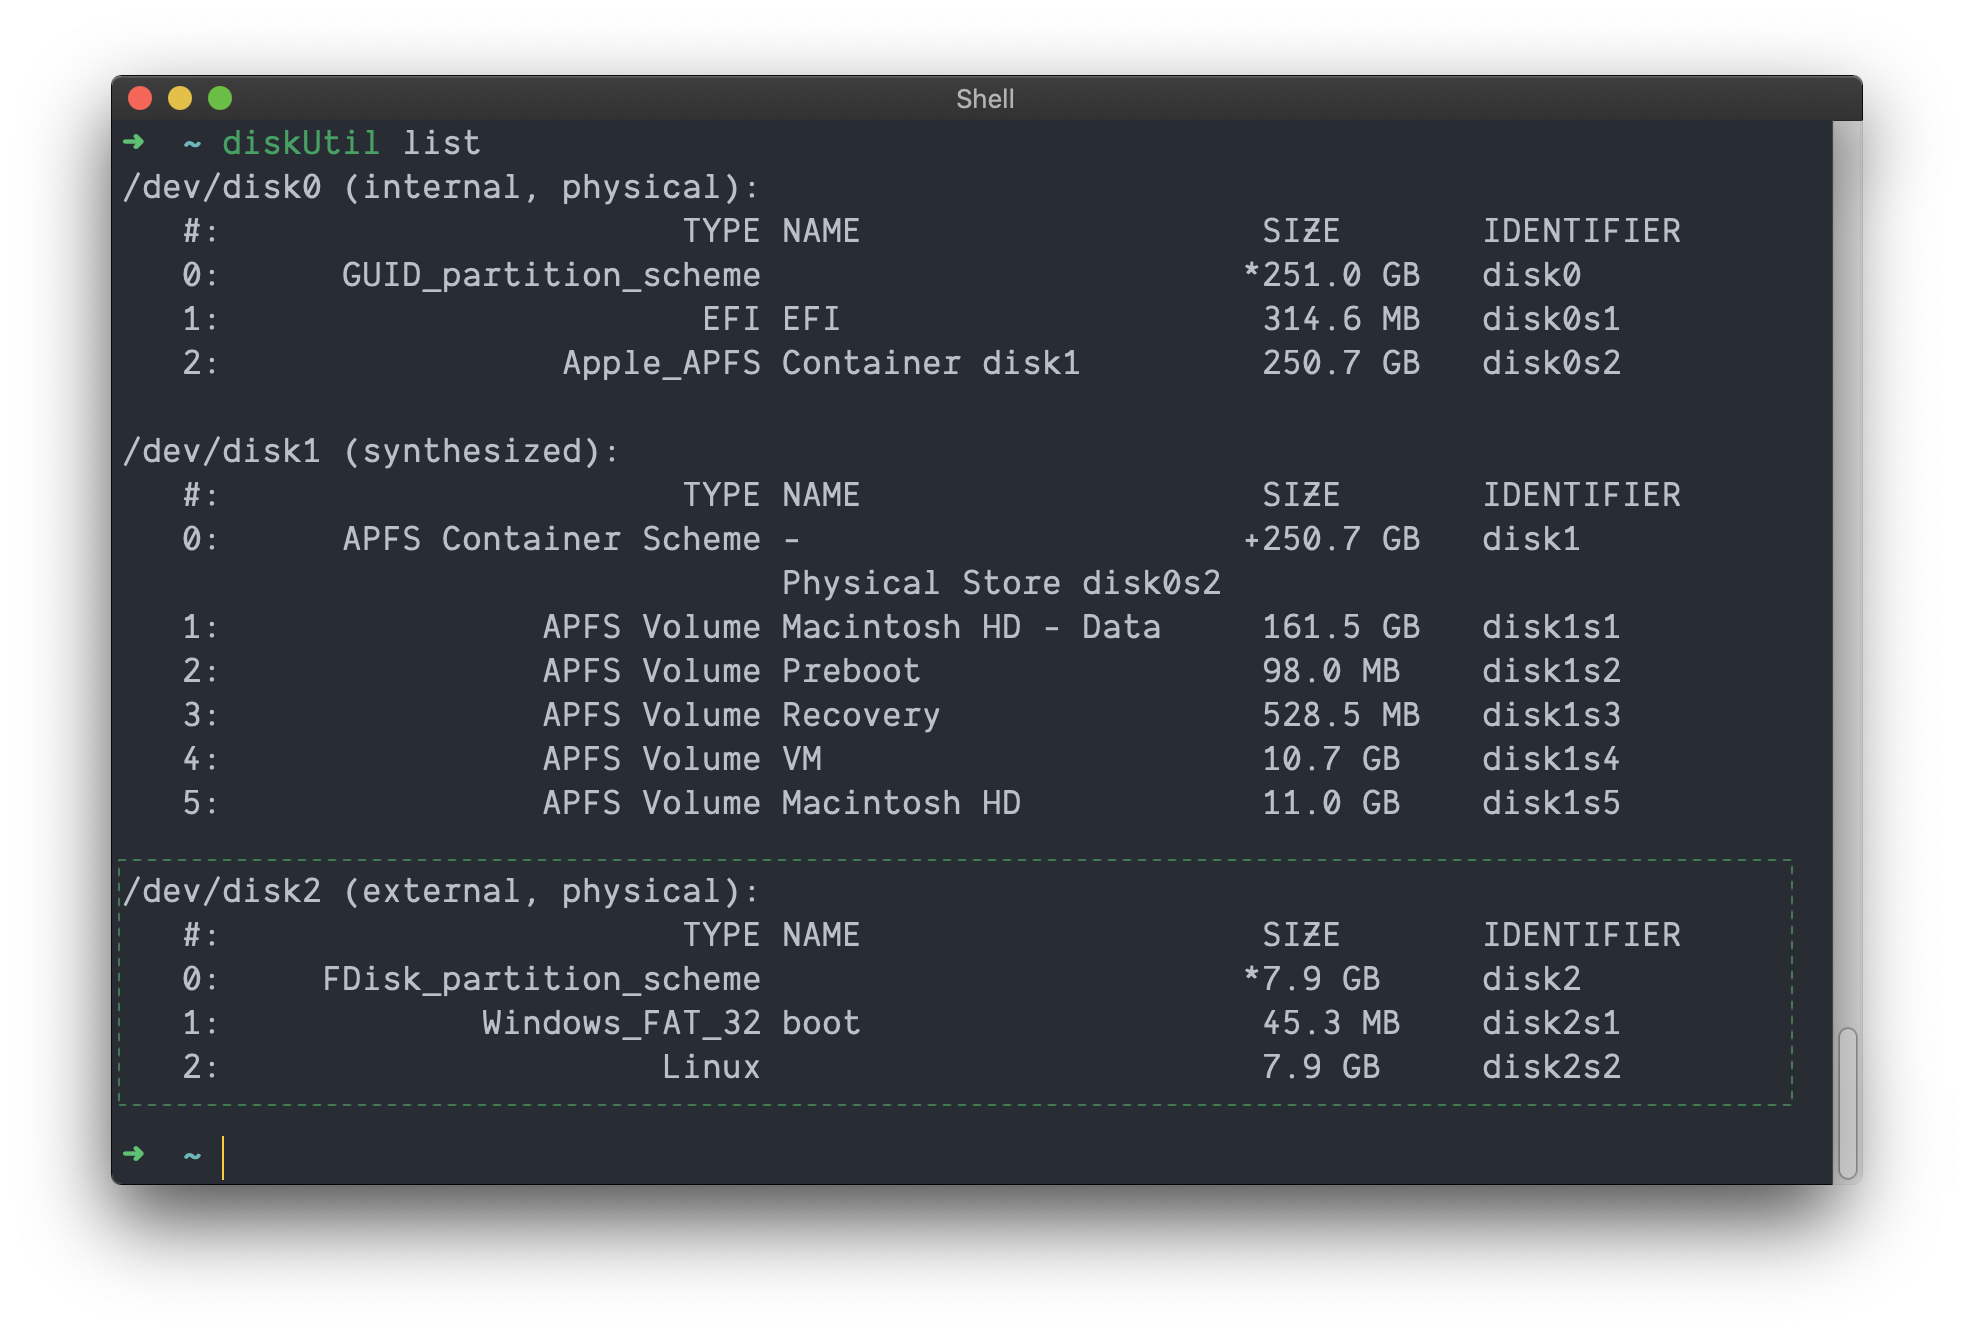The image size is (1974, 1332).
Task: Select the disk2s2 Linux partition identifier
Action: tap(1550, 1067)
